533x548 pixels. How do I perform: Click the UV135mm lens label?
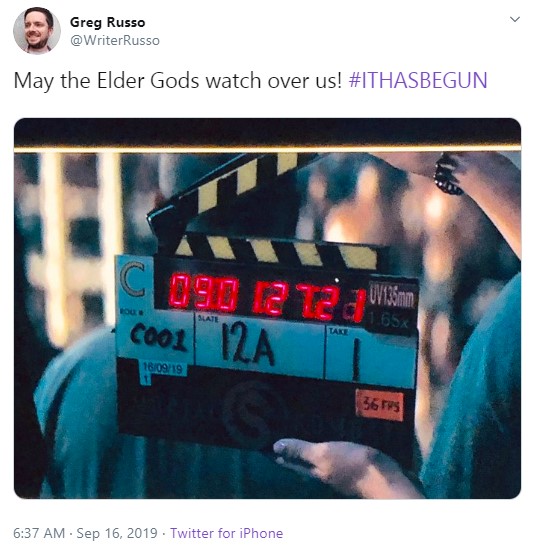pos(391,297)
